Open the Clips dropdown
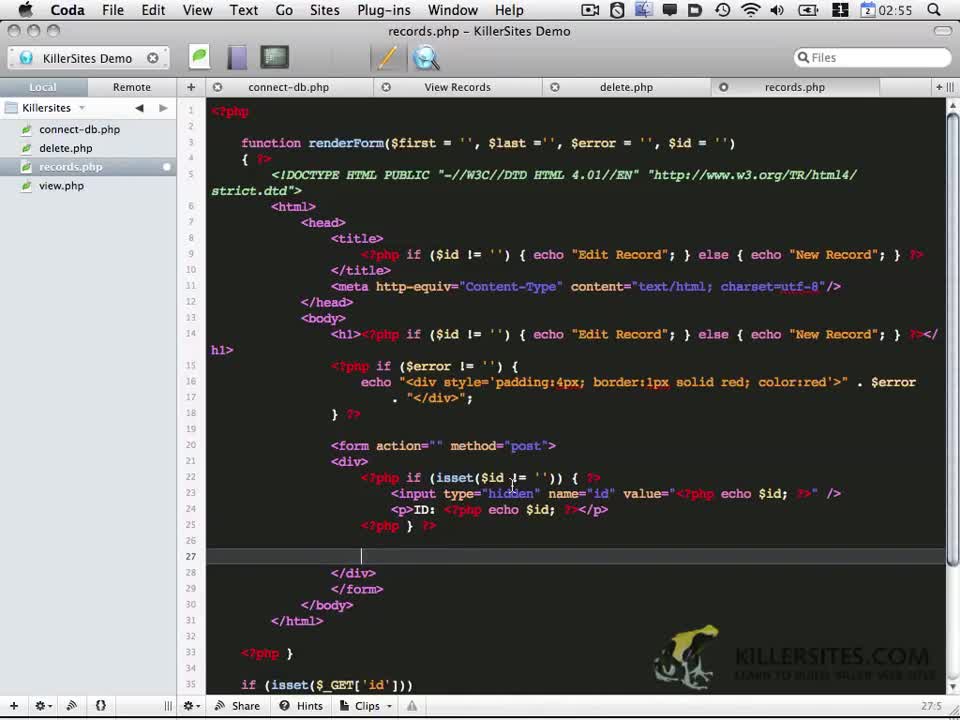Screen dimensions: 960x720 click(x=366, y=706)
